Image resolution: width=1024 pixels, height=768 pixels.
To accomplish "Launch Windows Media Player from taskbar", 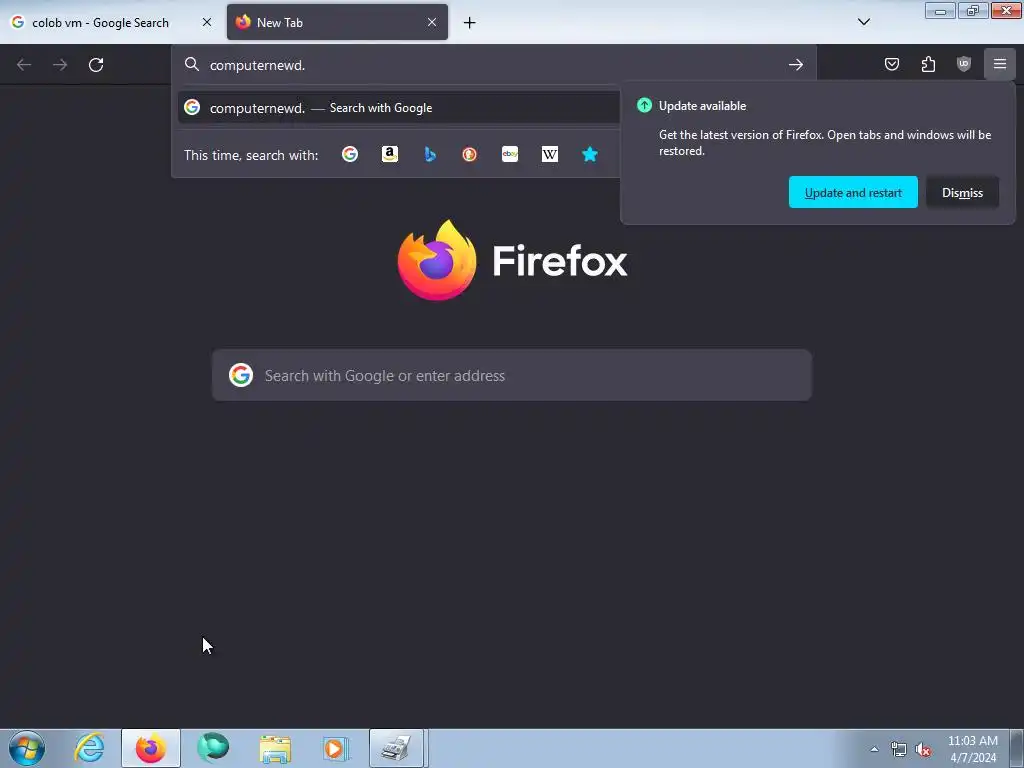I will coord(336,748).
